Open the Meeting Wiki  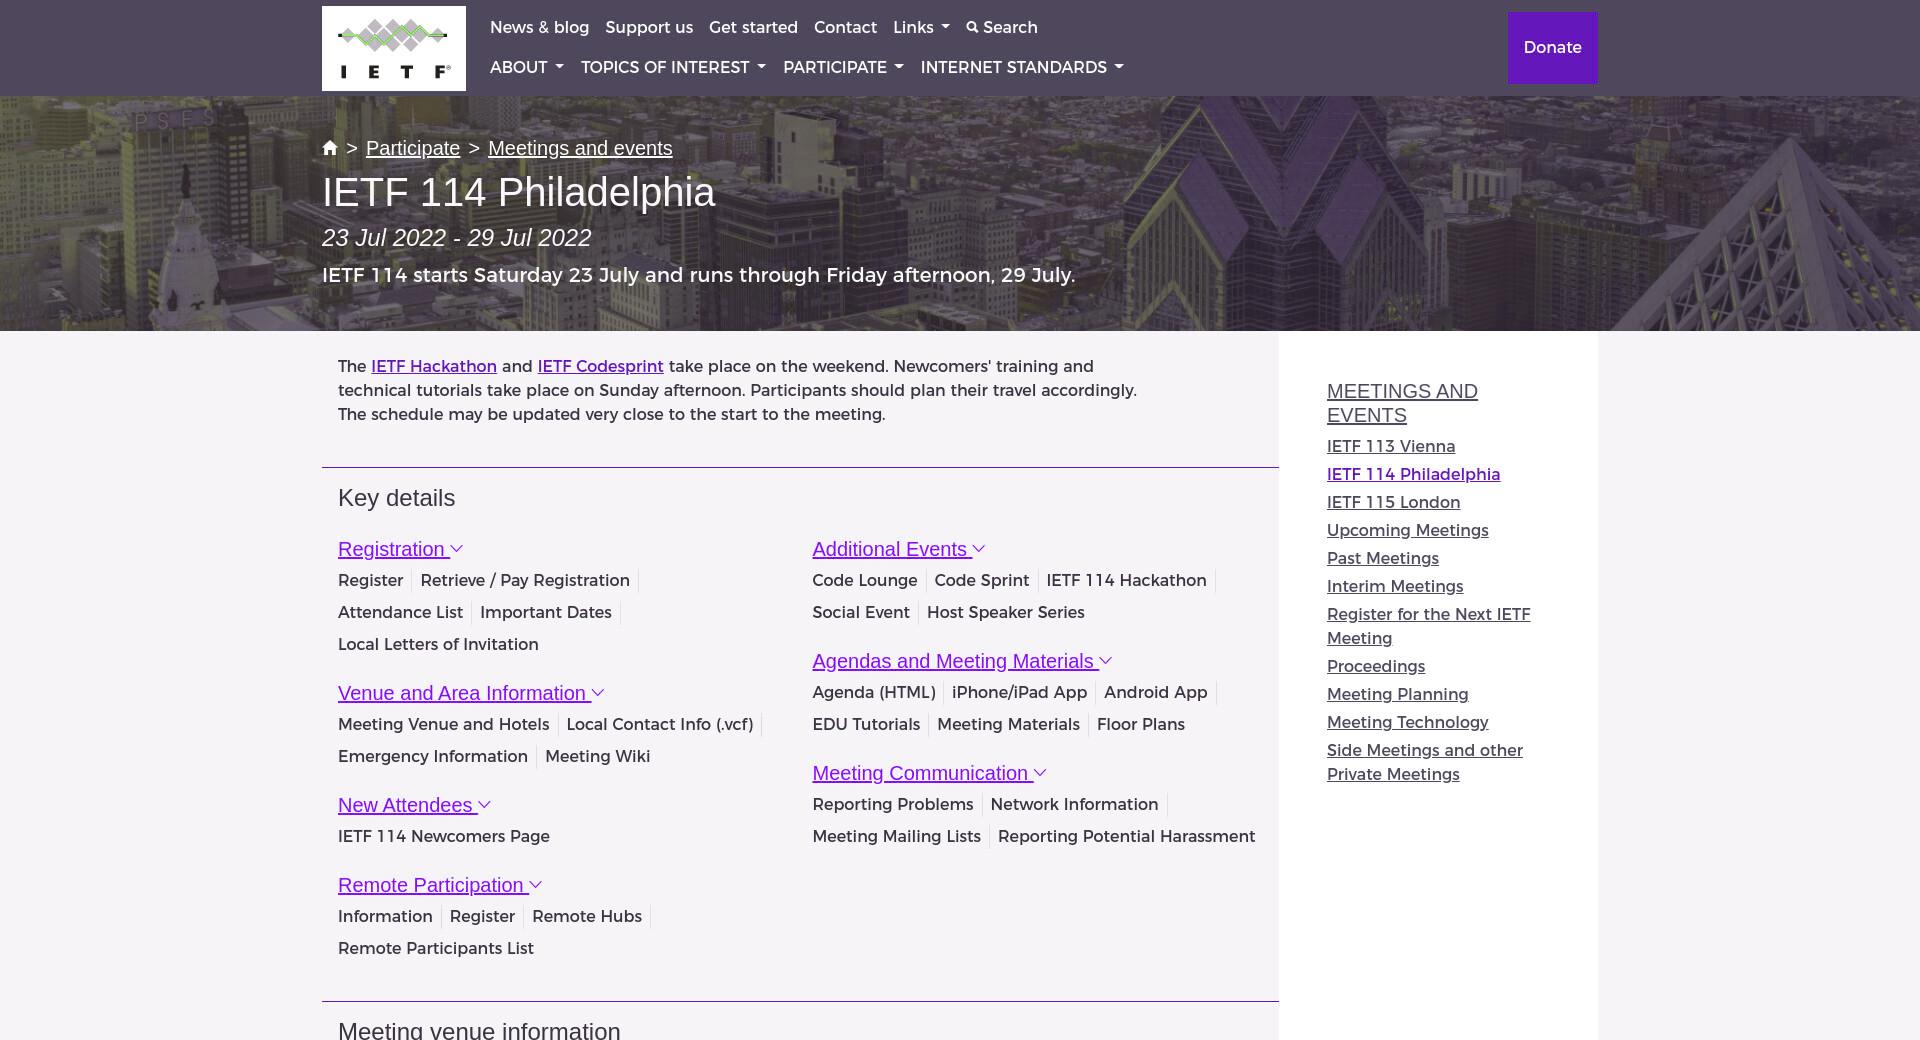coord(598,756)
